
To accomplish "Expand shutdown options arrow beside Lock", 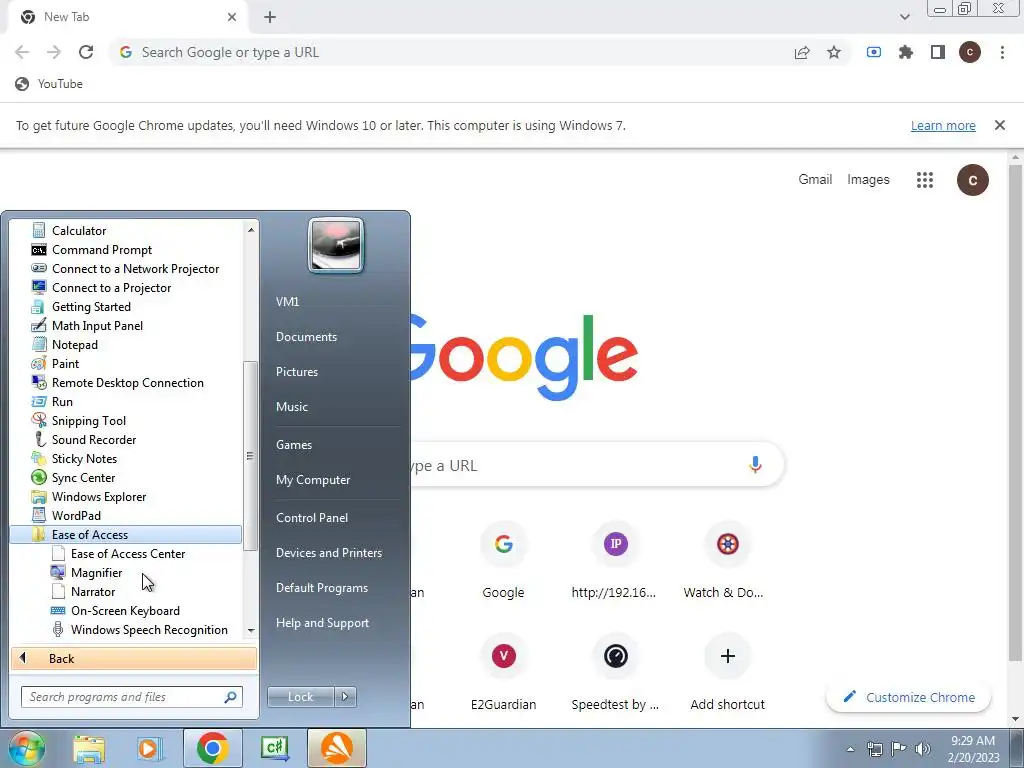I will tap(345, 697).
